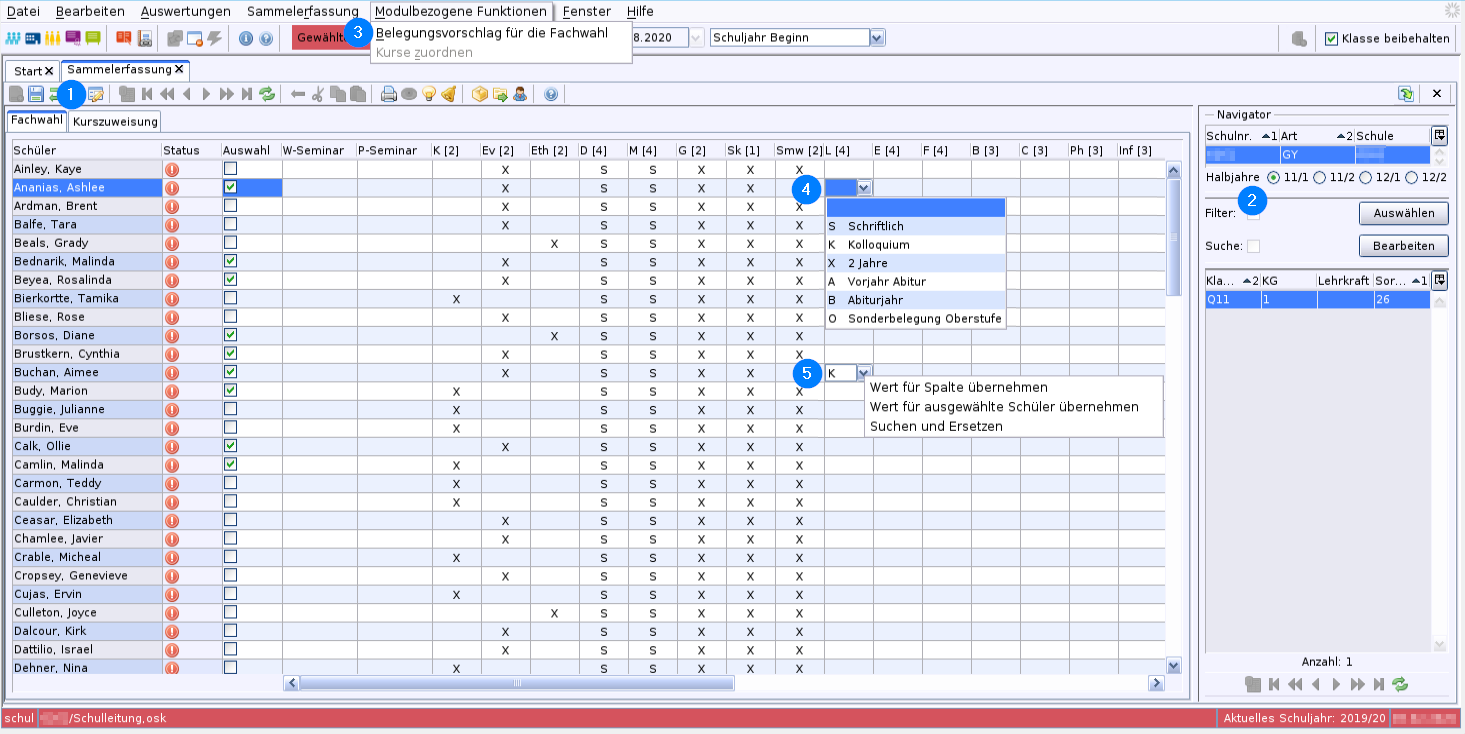The image size is (1465, 734).
Task: Check the Auswahl box for Balfe, Tara
Action: [230, 223]
